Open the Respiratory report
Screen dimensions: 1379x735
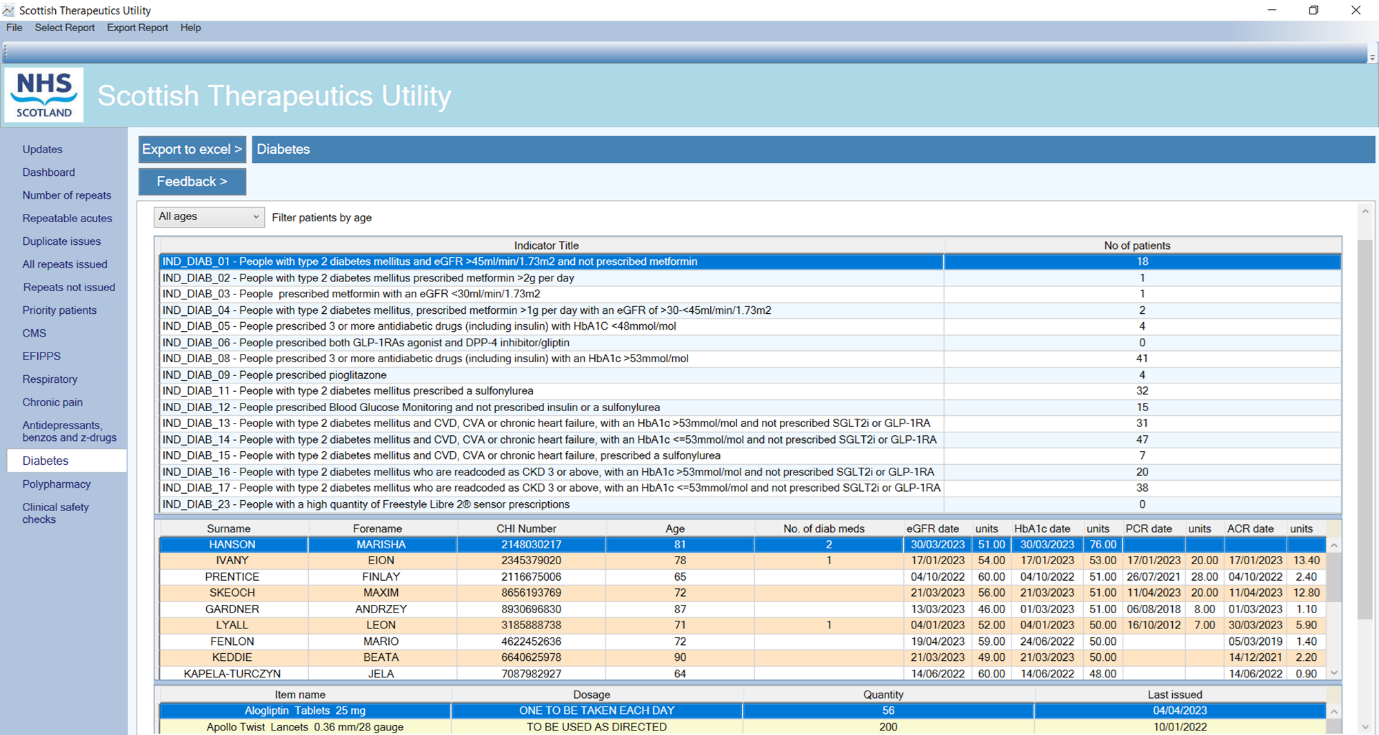pyautogui.click(x=50, y=379)
